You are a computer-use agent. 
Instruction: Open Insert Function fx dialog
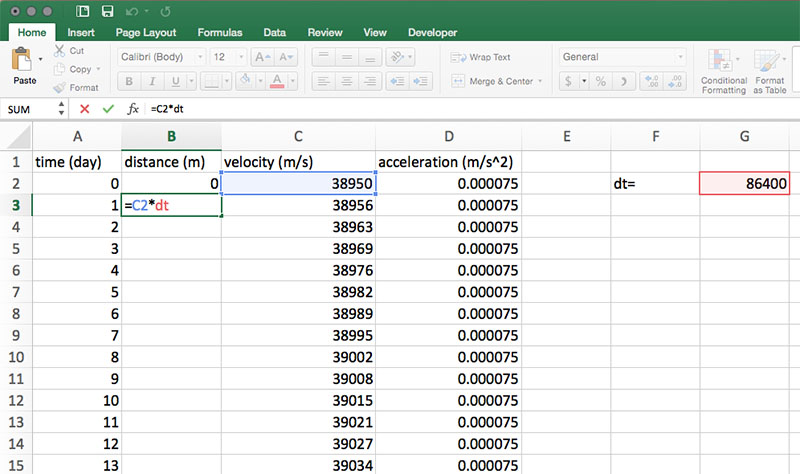point(133,108)
